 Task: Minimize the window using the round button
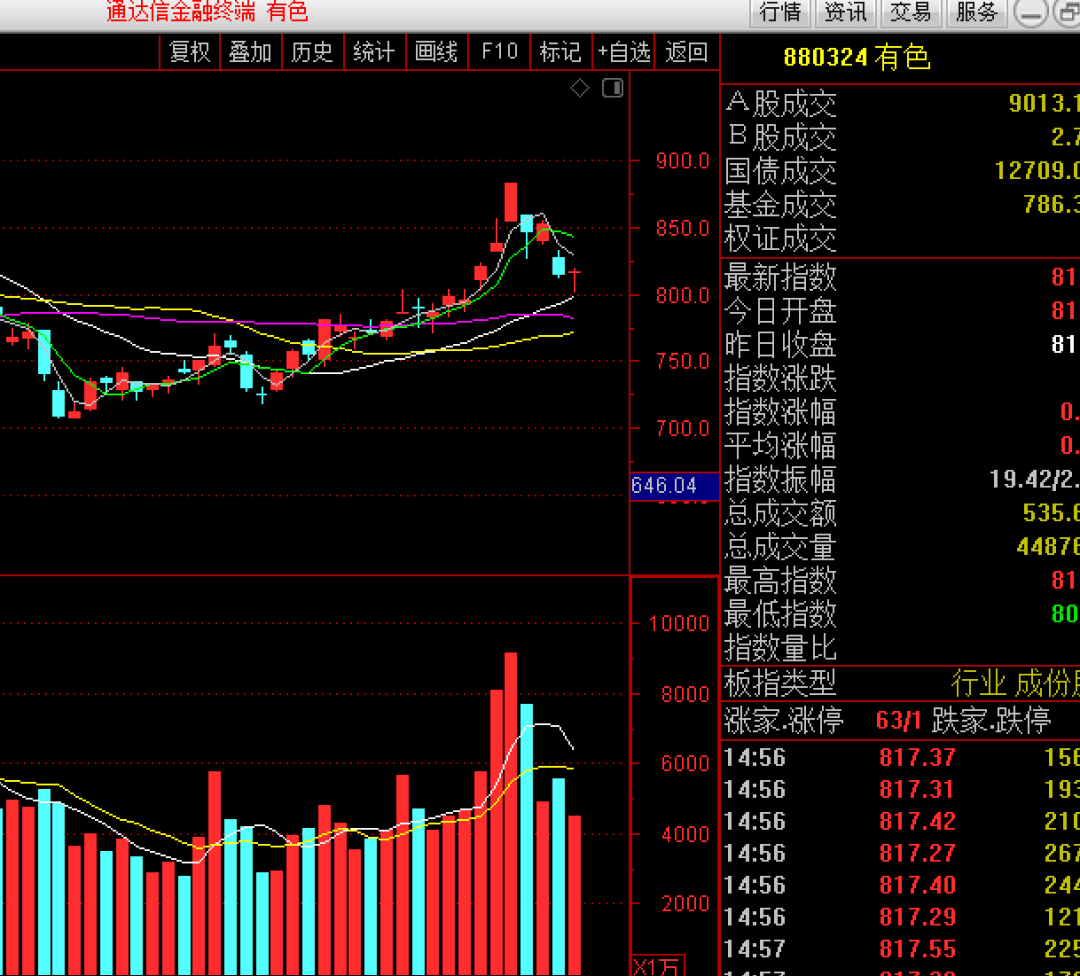[1031, 13]
